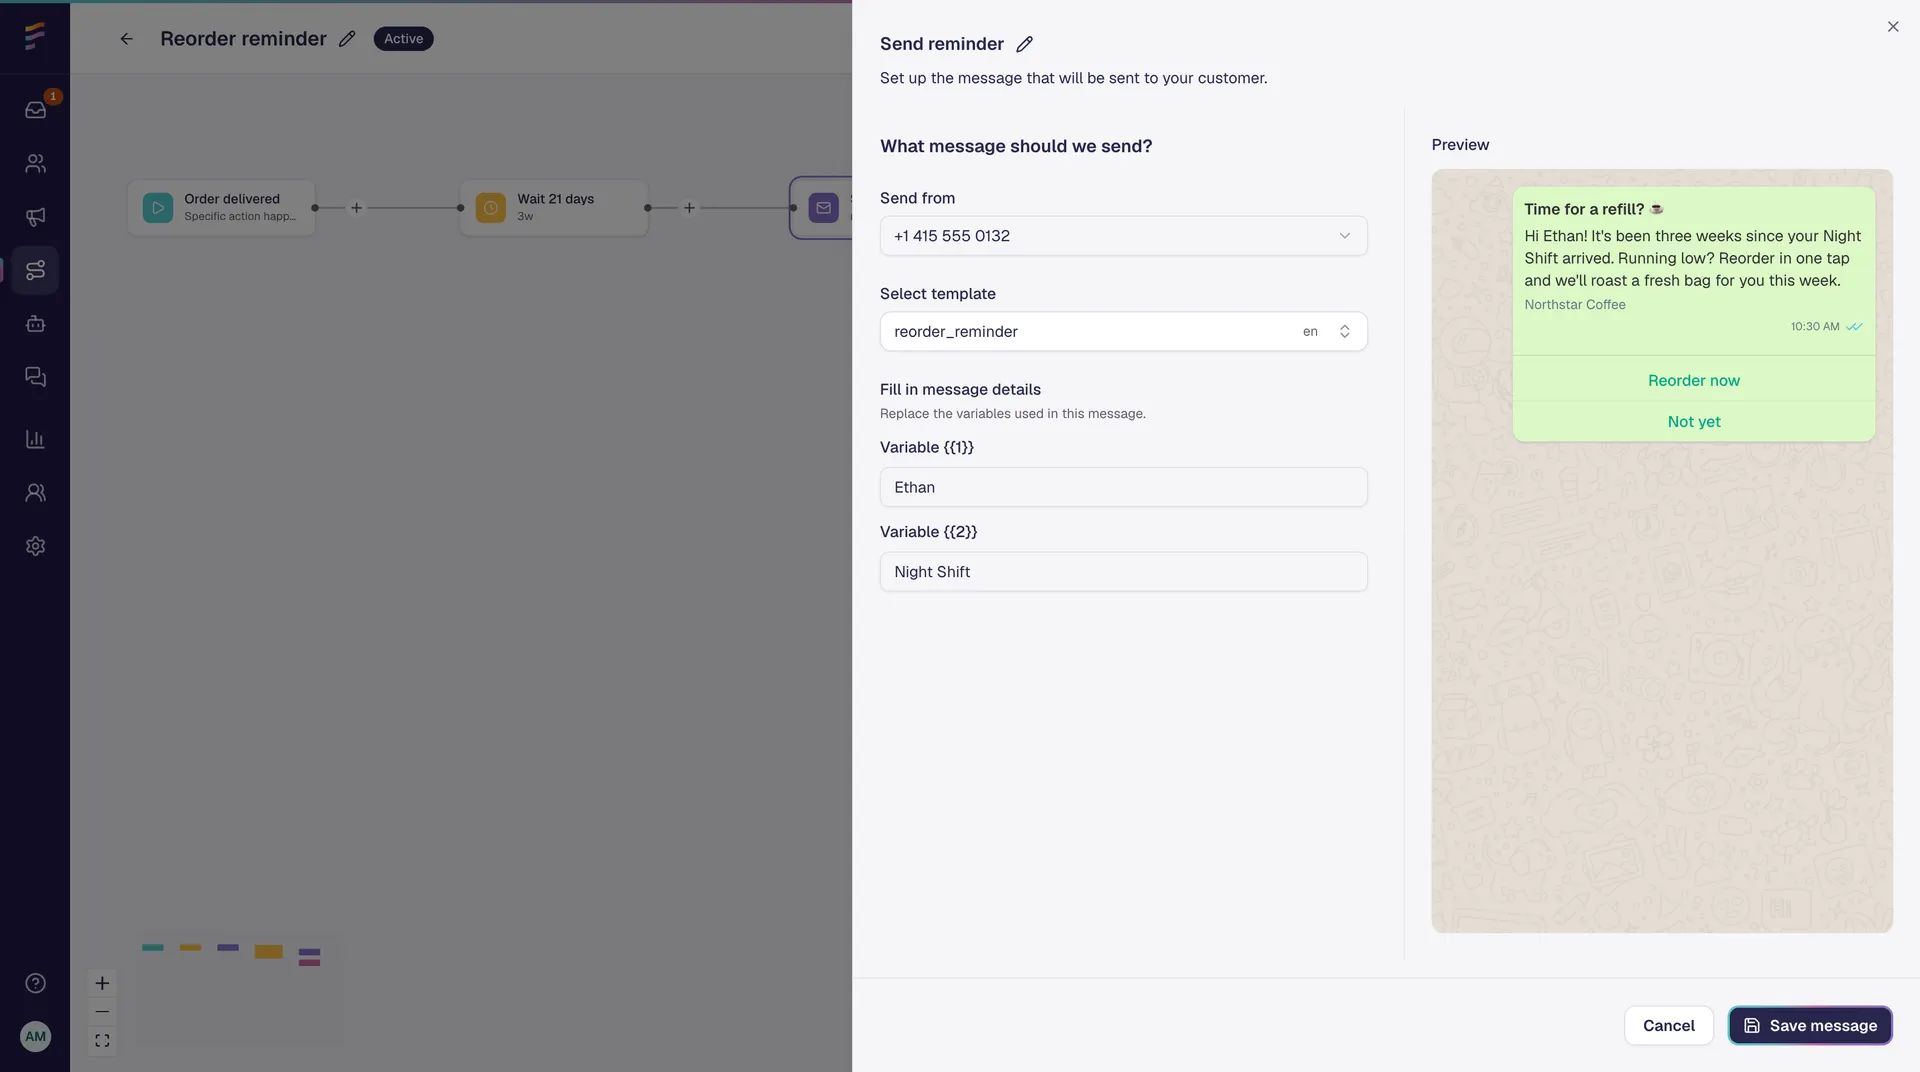The width and height of the screenshot is (1920, 1072).
Task: Click the AM user avatar
Action: [36, 1036]
